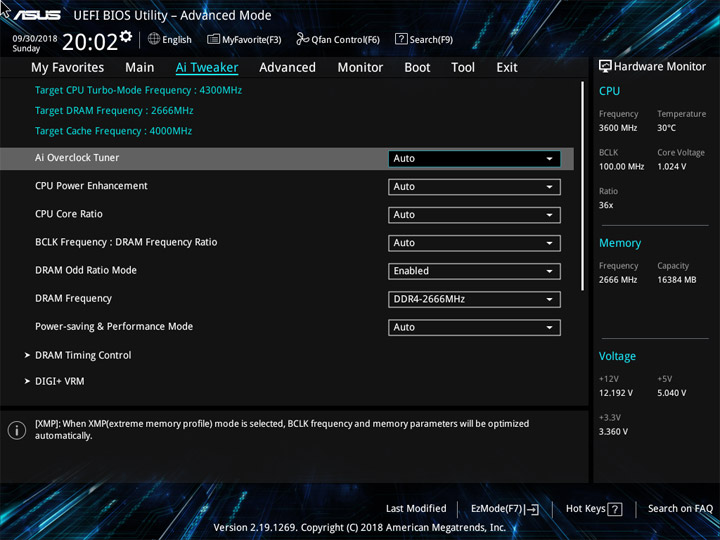This screenshot has height=540, width=720.
Task: Open the CPU Core Ratio dropdown
Action: (474, 215)
